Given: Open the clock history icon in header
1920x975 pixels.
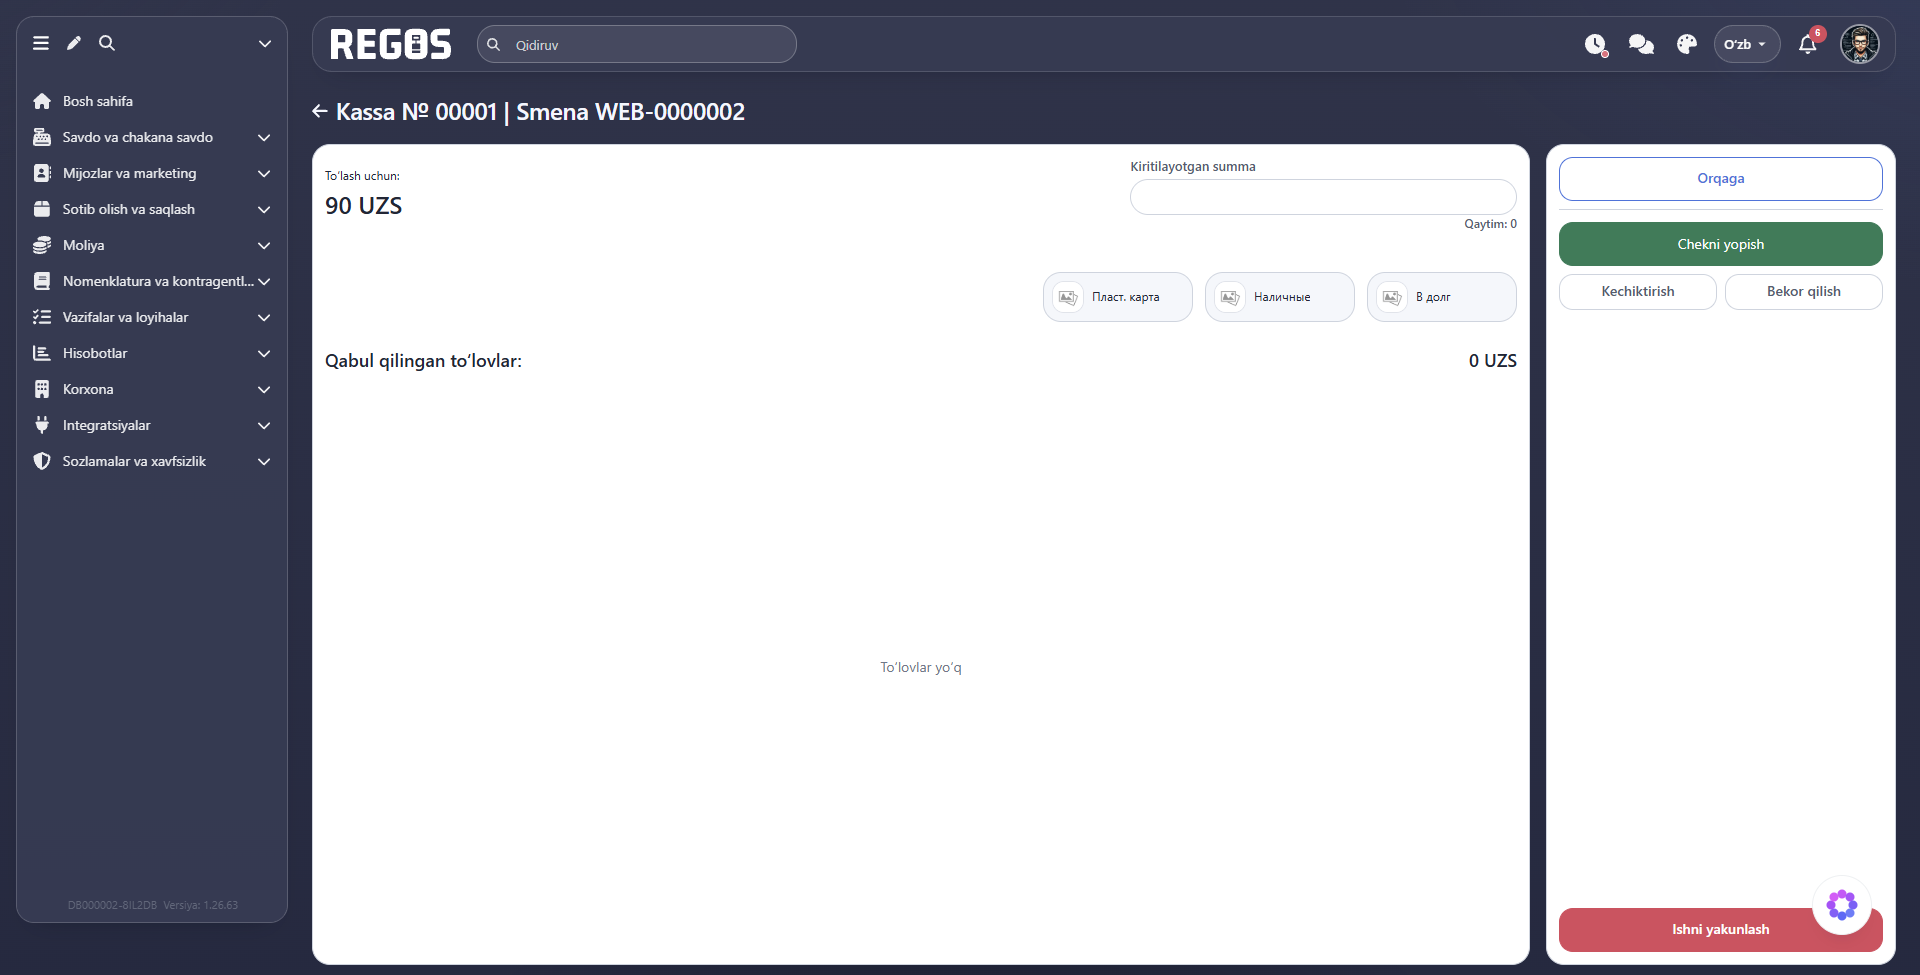Looking at the screenshot, I should (x=1596, y=45).
